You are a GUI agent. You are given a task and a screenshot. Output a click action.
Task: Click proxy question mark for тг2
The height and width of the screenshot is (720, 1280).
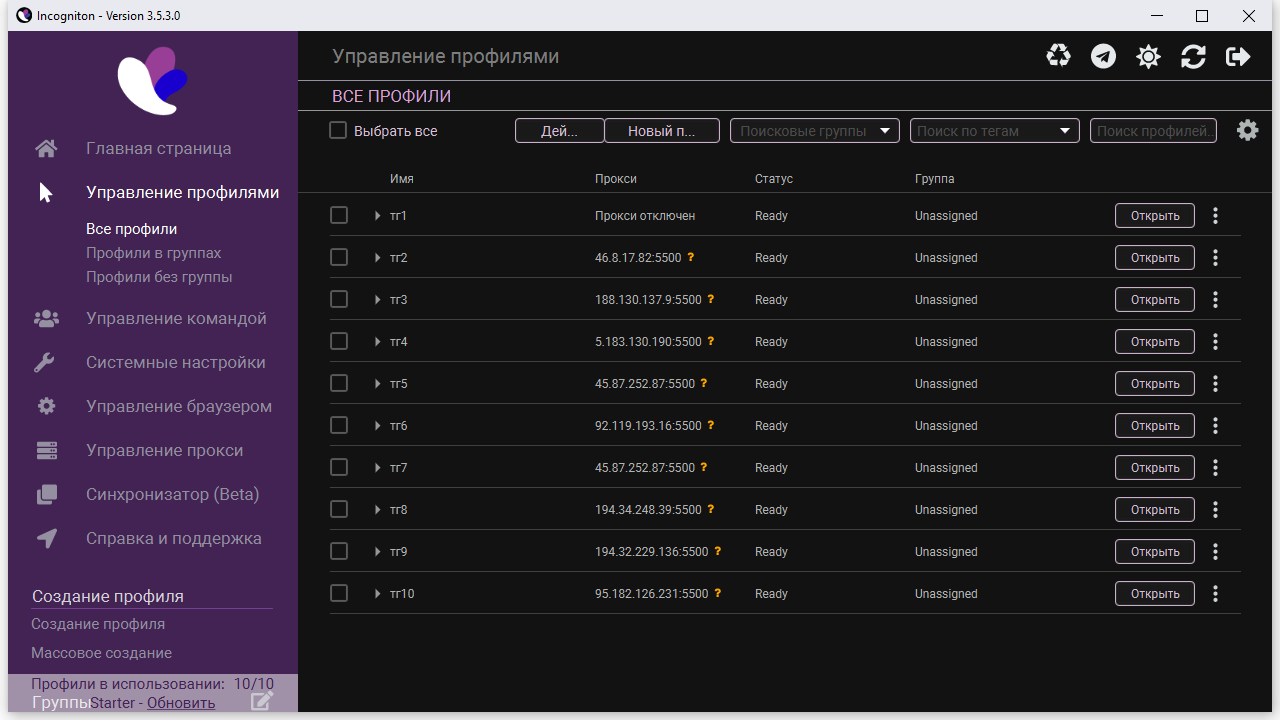[690, 257]
